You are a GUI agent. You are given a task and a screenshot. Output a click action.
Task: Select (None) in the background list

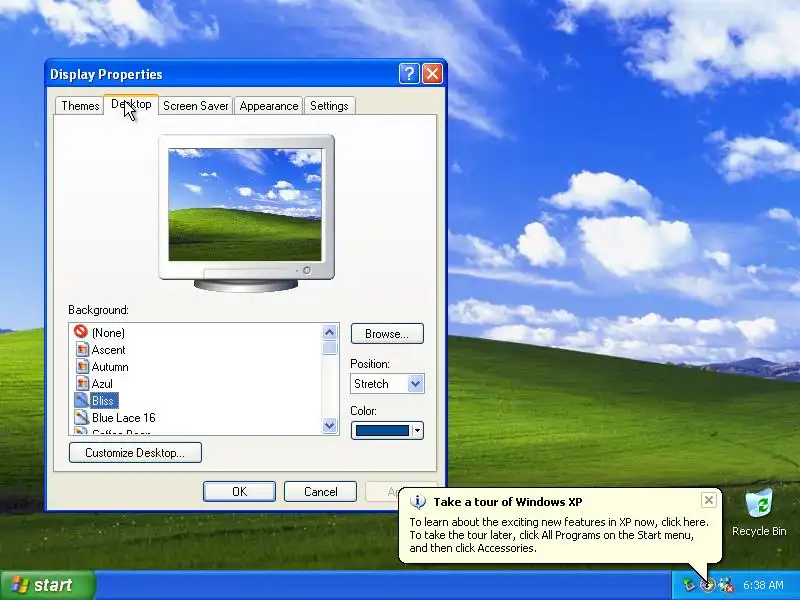coord(108,333)
